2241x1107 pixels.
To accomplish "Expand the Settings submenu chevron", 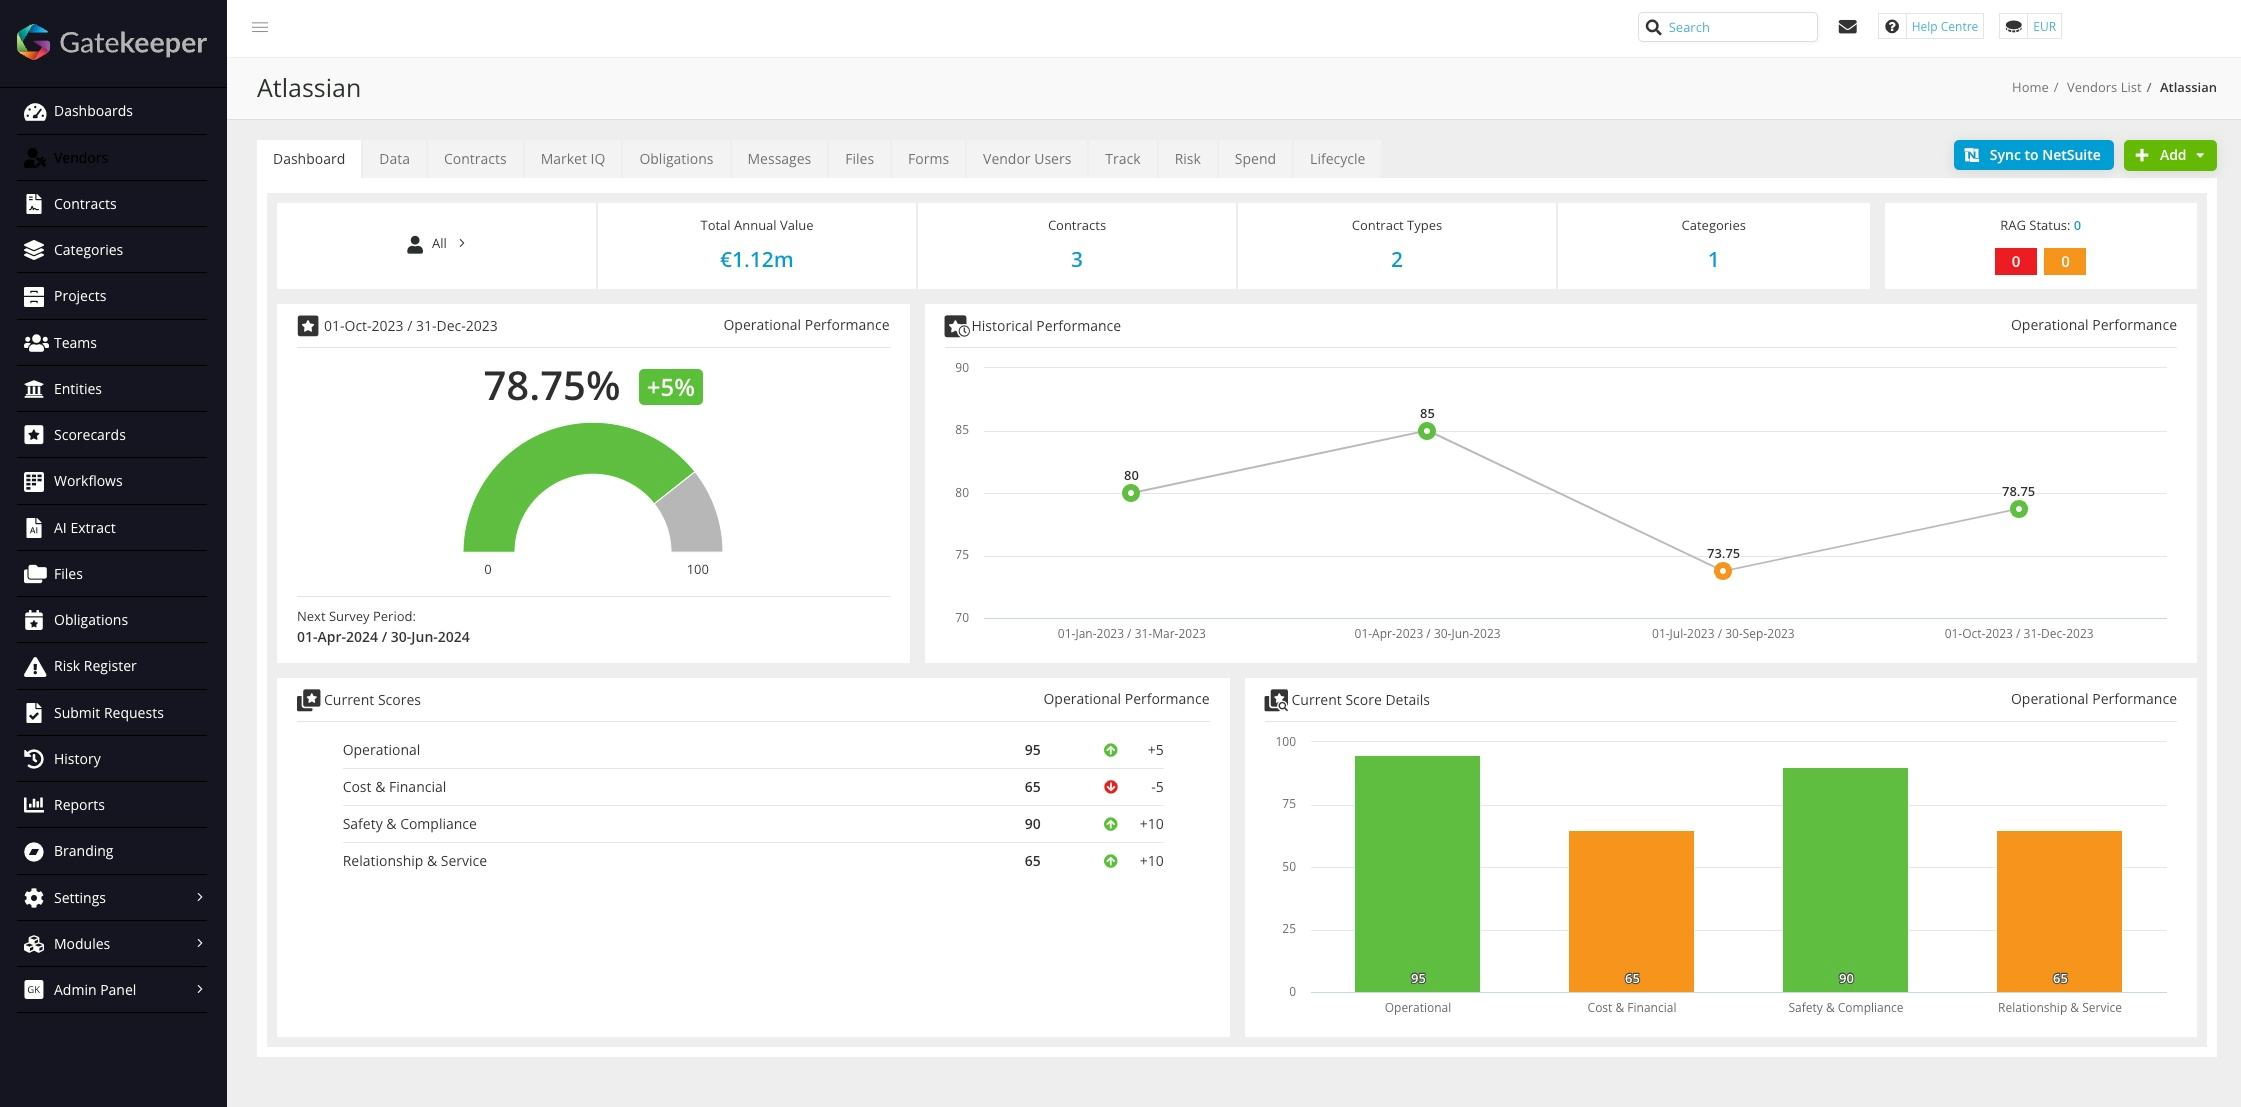I will [x=200, y=897].
